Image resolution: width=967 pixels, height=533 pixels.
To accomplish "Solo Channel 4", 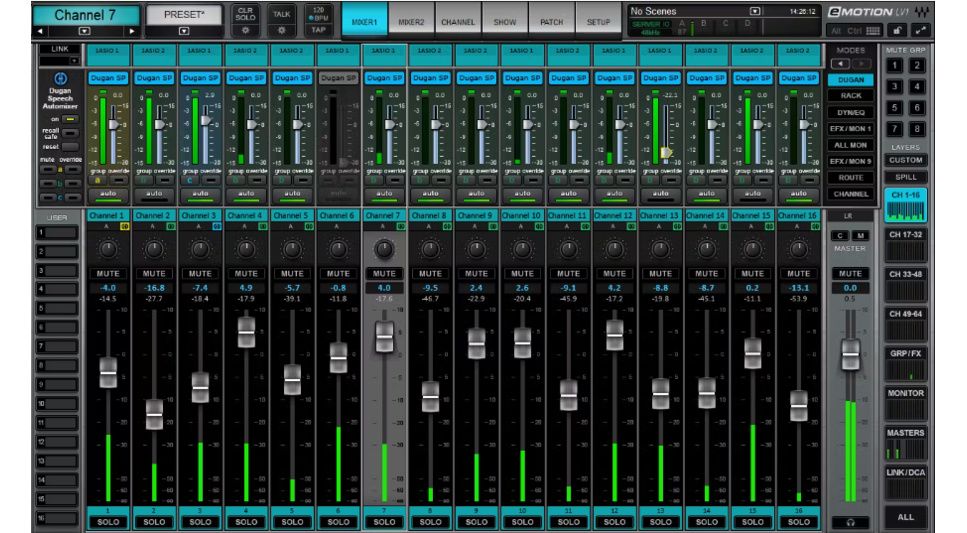I will [246, 522].
